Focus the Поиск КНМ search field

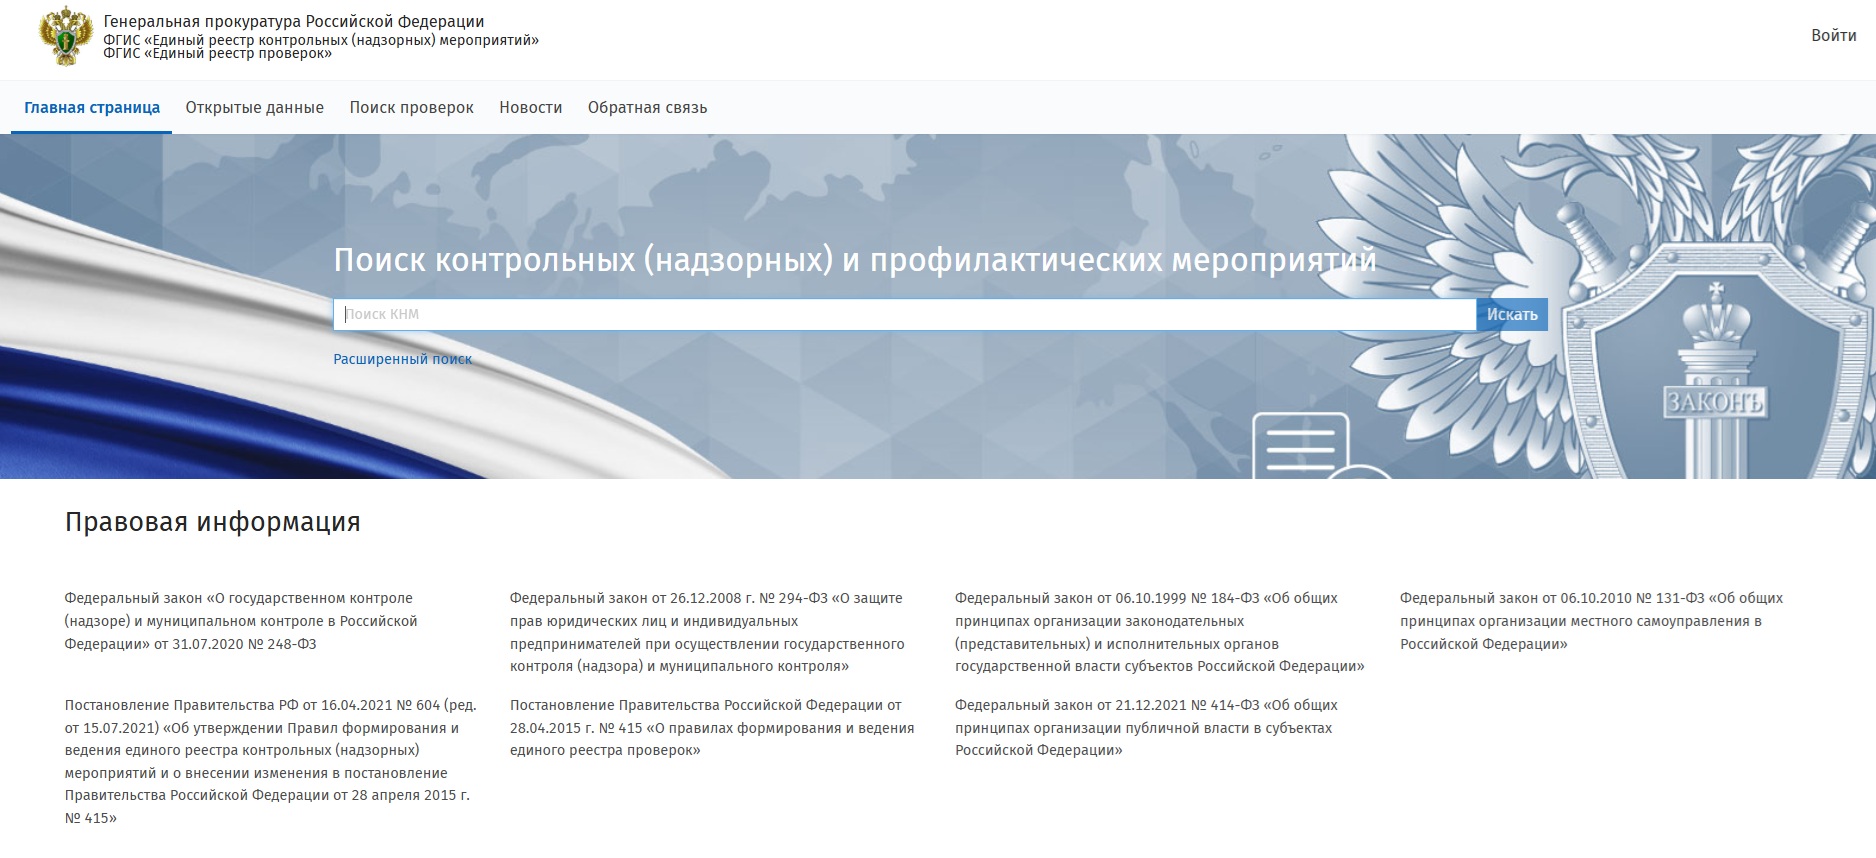(x=905, y=314)
